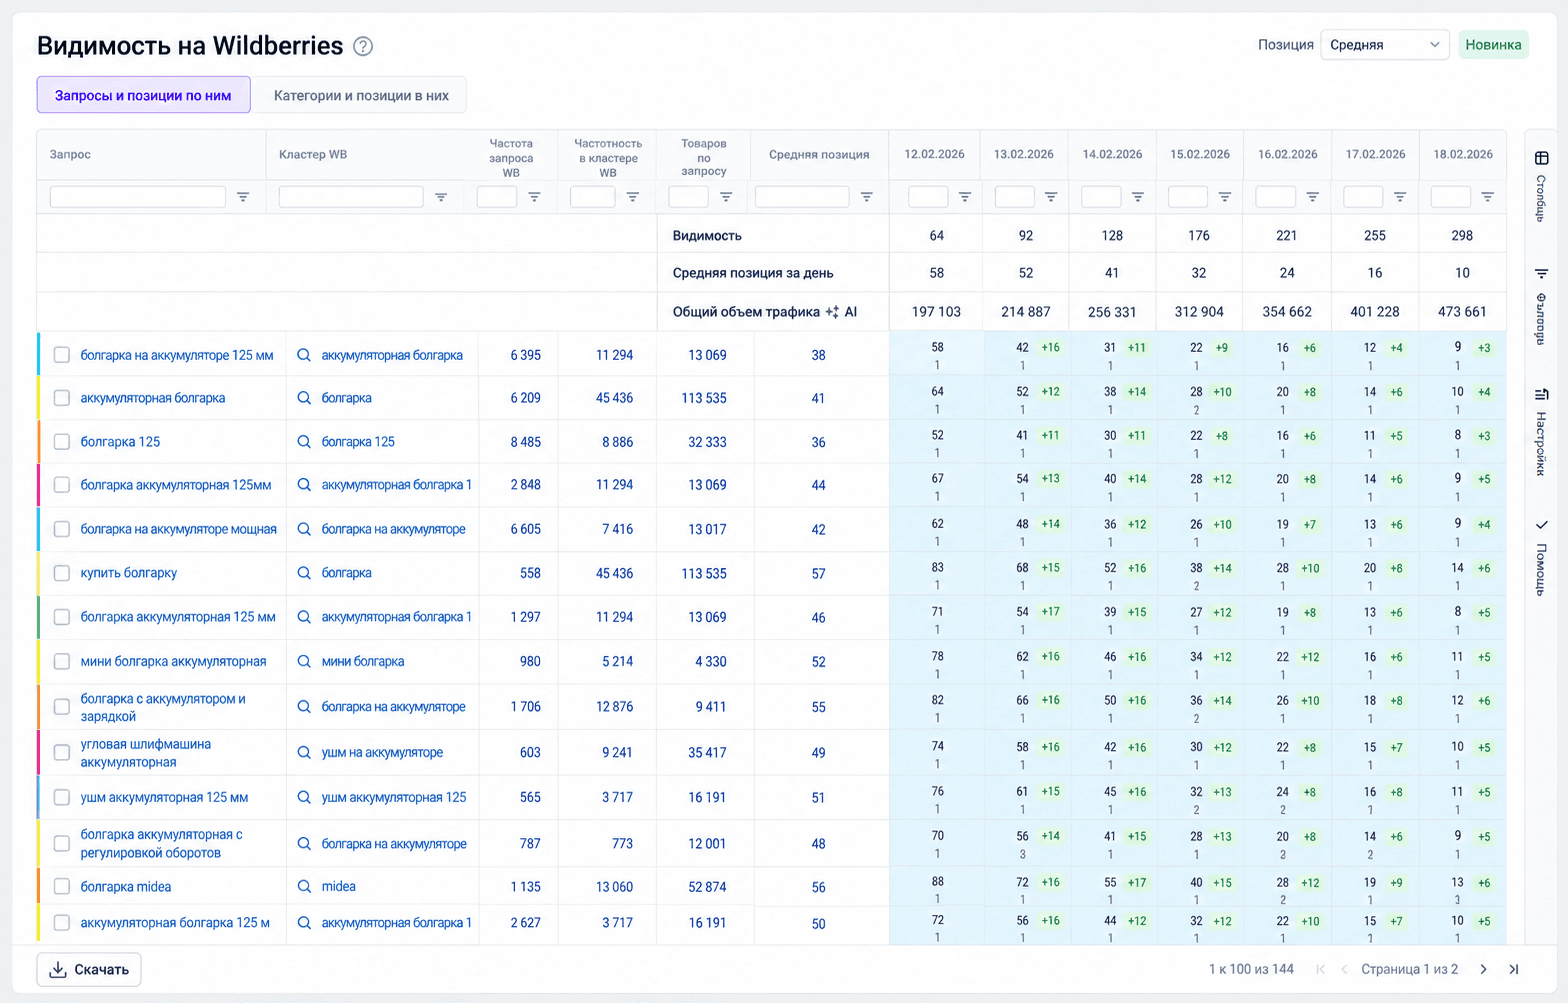Screen dimensions: 1568x1003
Task: Click the Средняя позиция column header
Action: 819,155
